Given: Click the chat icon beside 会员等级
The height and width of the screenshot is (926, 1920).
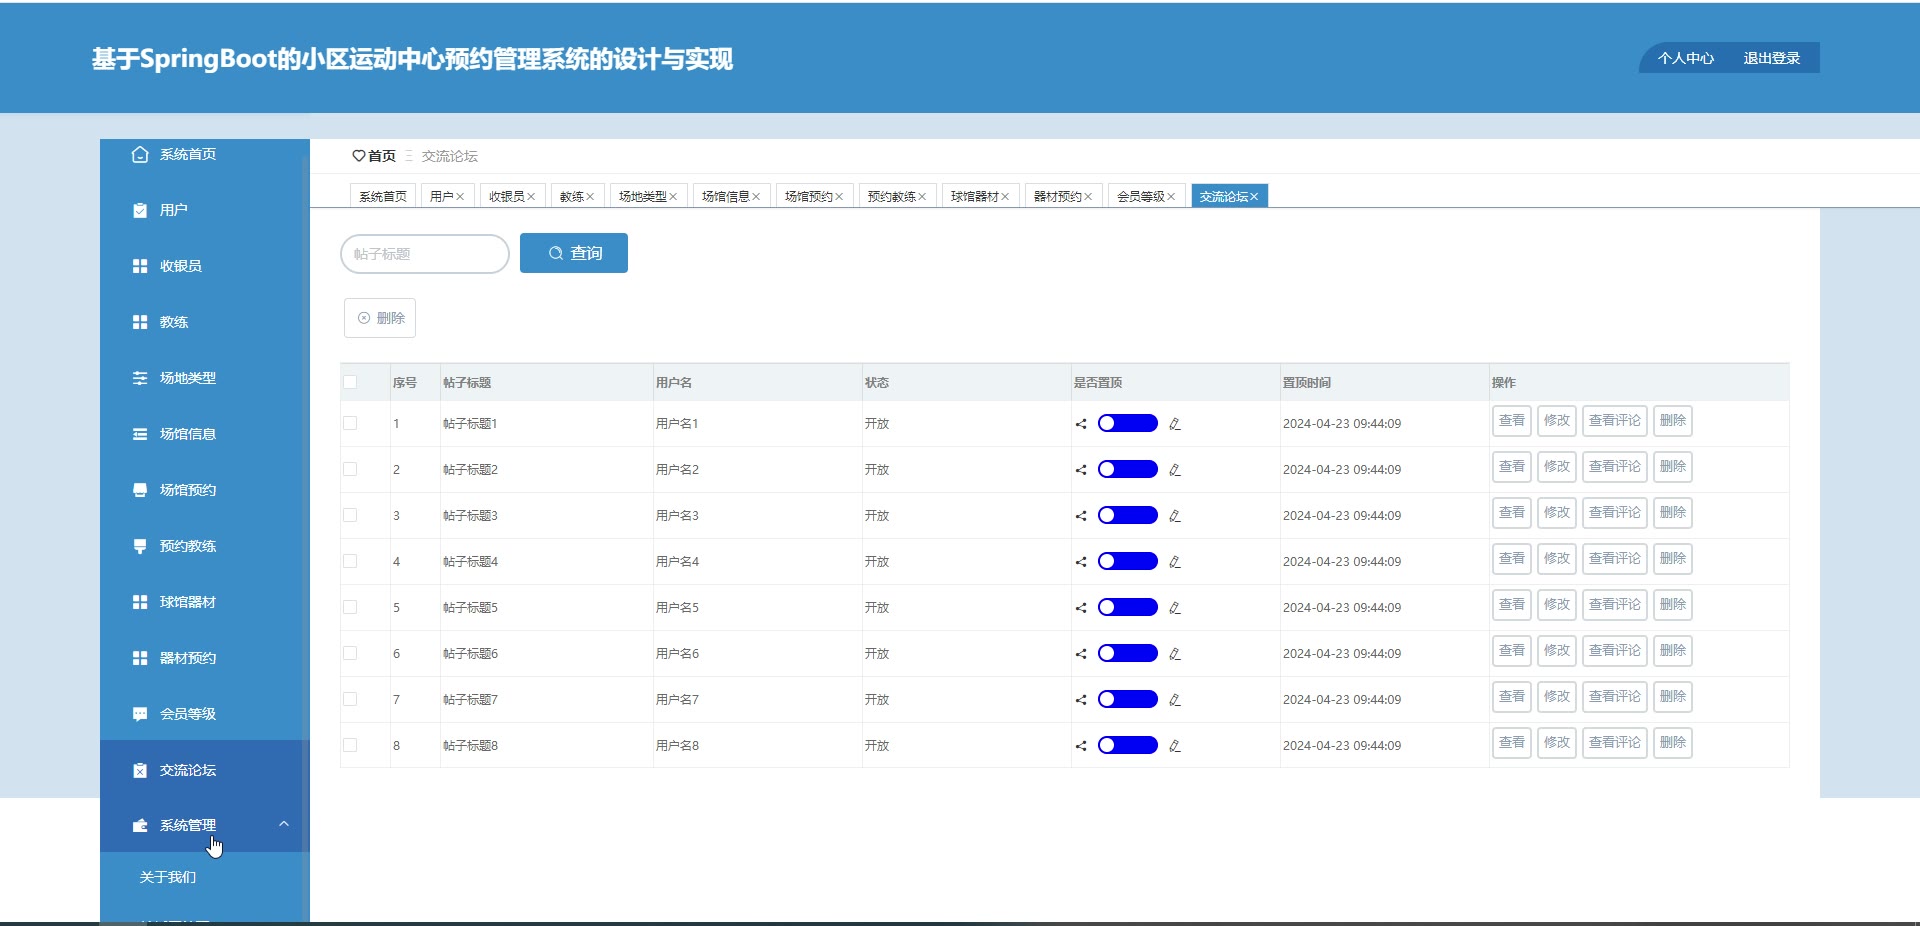Looking at the screenshot, I should coord(140,714).
